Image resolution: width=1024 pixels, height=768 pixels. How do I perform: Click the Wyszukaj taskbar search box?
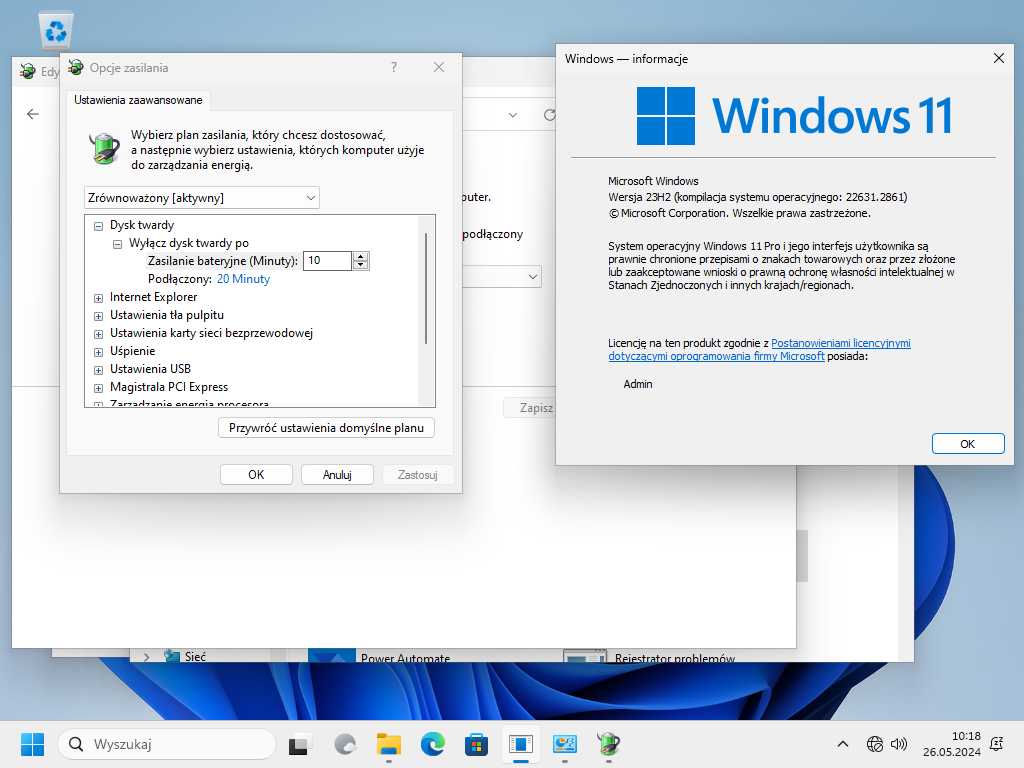(x=167, y=744)
